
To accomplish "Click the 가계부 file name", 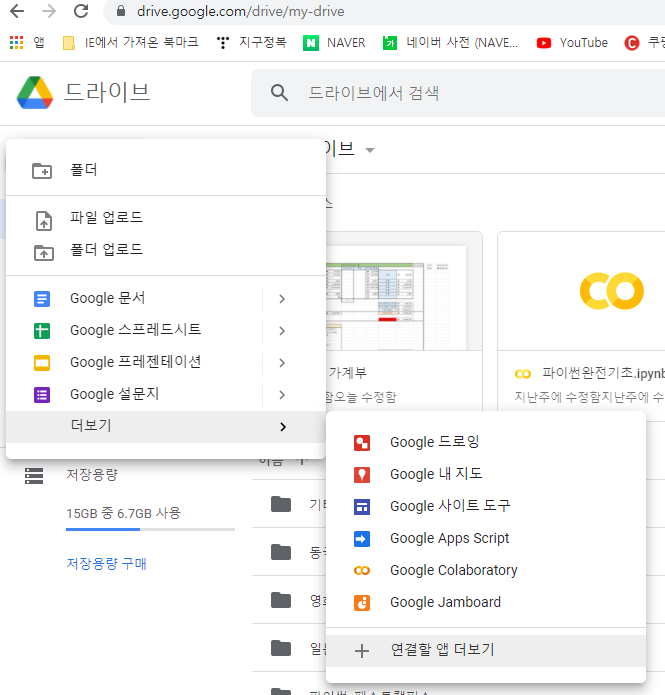I will coord(348,373).
